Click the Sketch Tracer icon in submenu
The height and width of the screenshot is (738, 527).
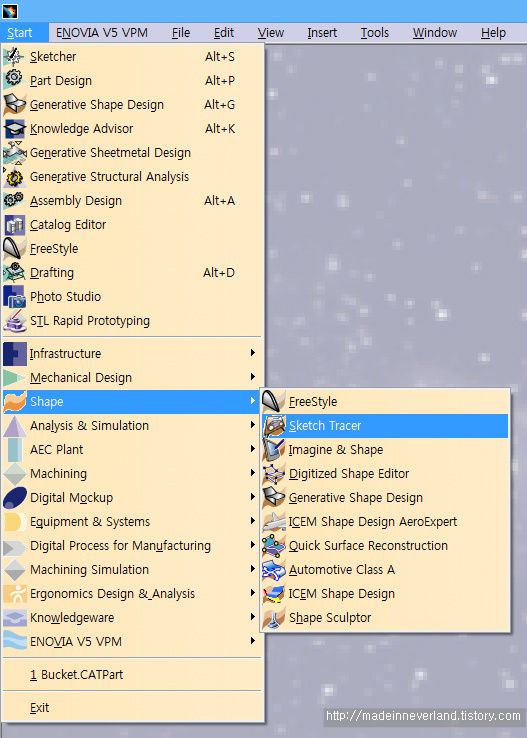tap(274, 425)
